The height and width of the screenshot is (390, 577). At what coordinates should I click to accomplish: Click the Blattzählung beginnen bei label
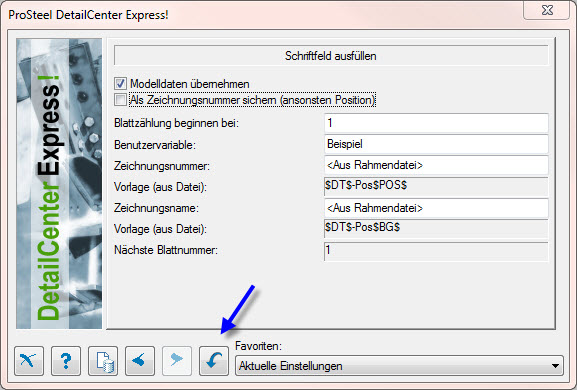point(177,123)
